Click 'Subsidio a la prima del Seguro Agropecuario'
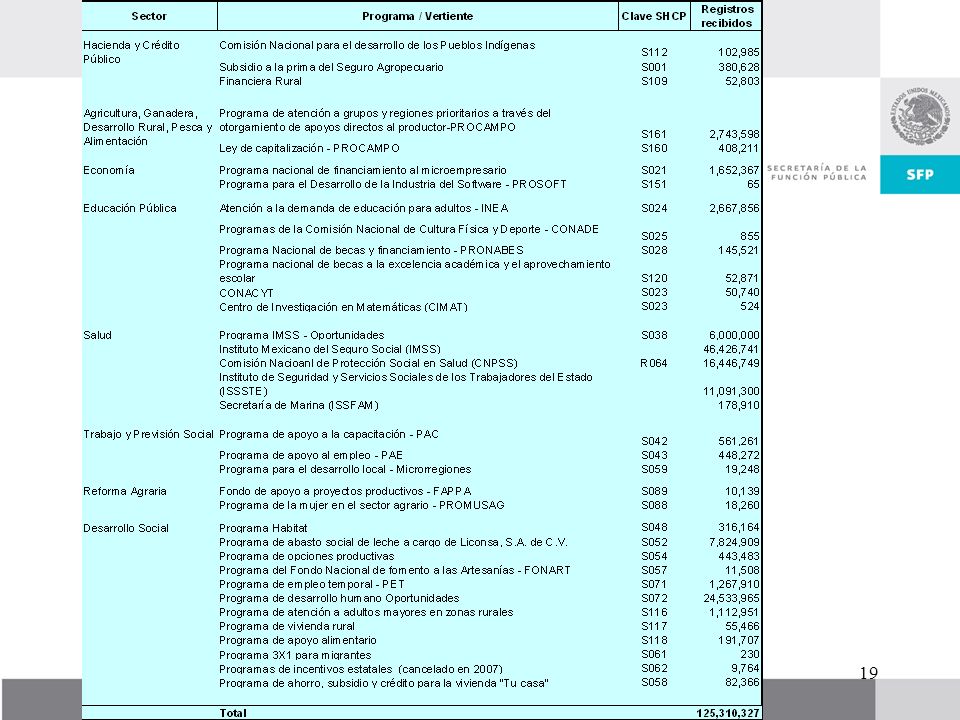 331,67
